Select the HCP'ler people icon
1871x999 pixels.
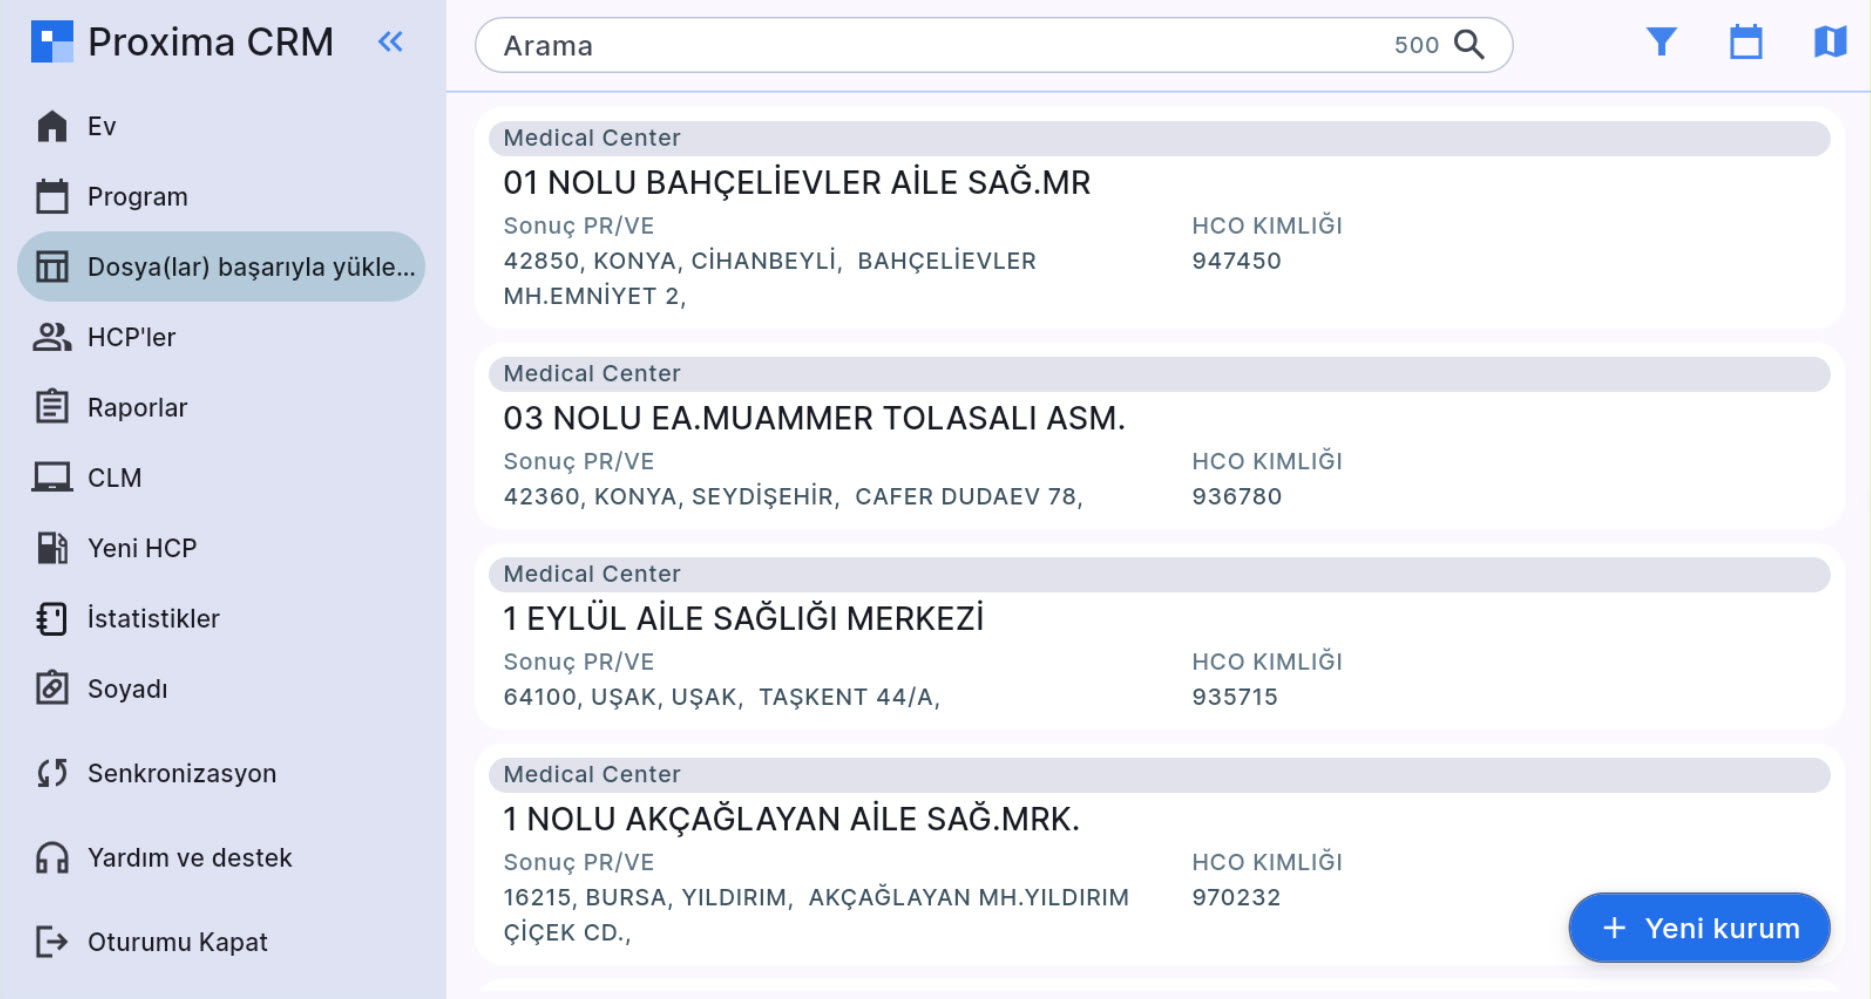coord(52,337)
